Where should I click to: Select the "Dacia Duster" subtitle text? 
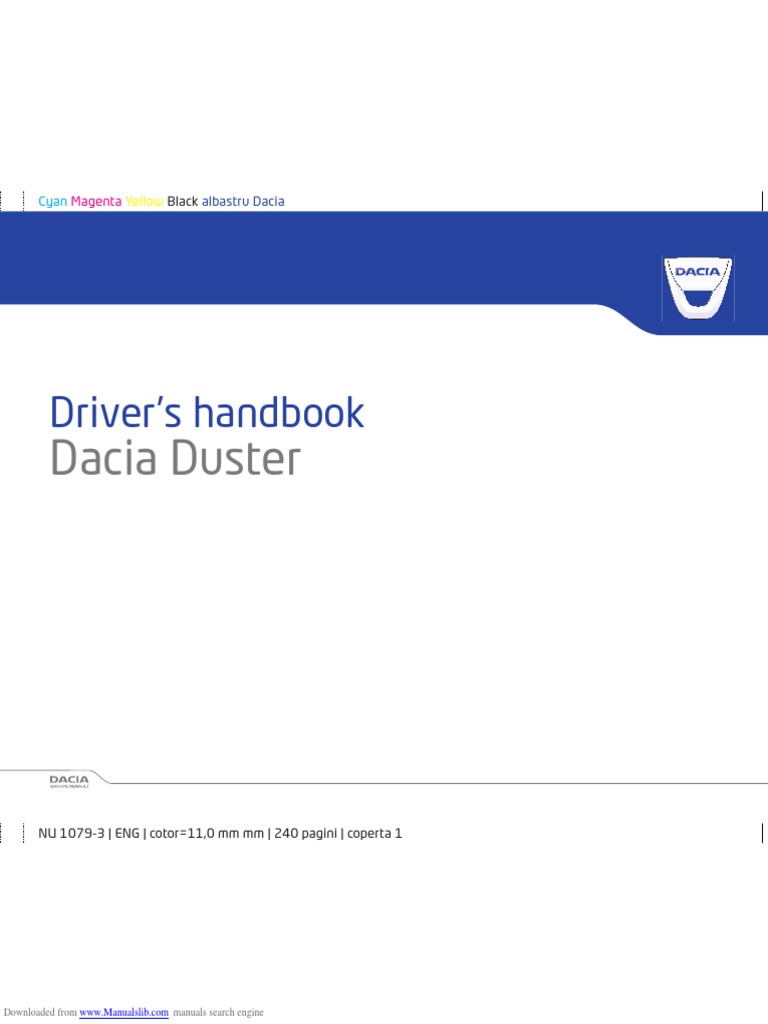click(176, 458)
